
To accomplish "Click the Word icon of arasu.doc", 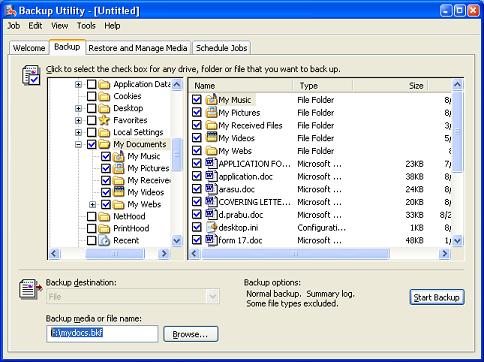I will coord(210,189).
